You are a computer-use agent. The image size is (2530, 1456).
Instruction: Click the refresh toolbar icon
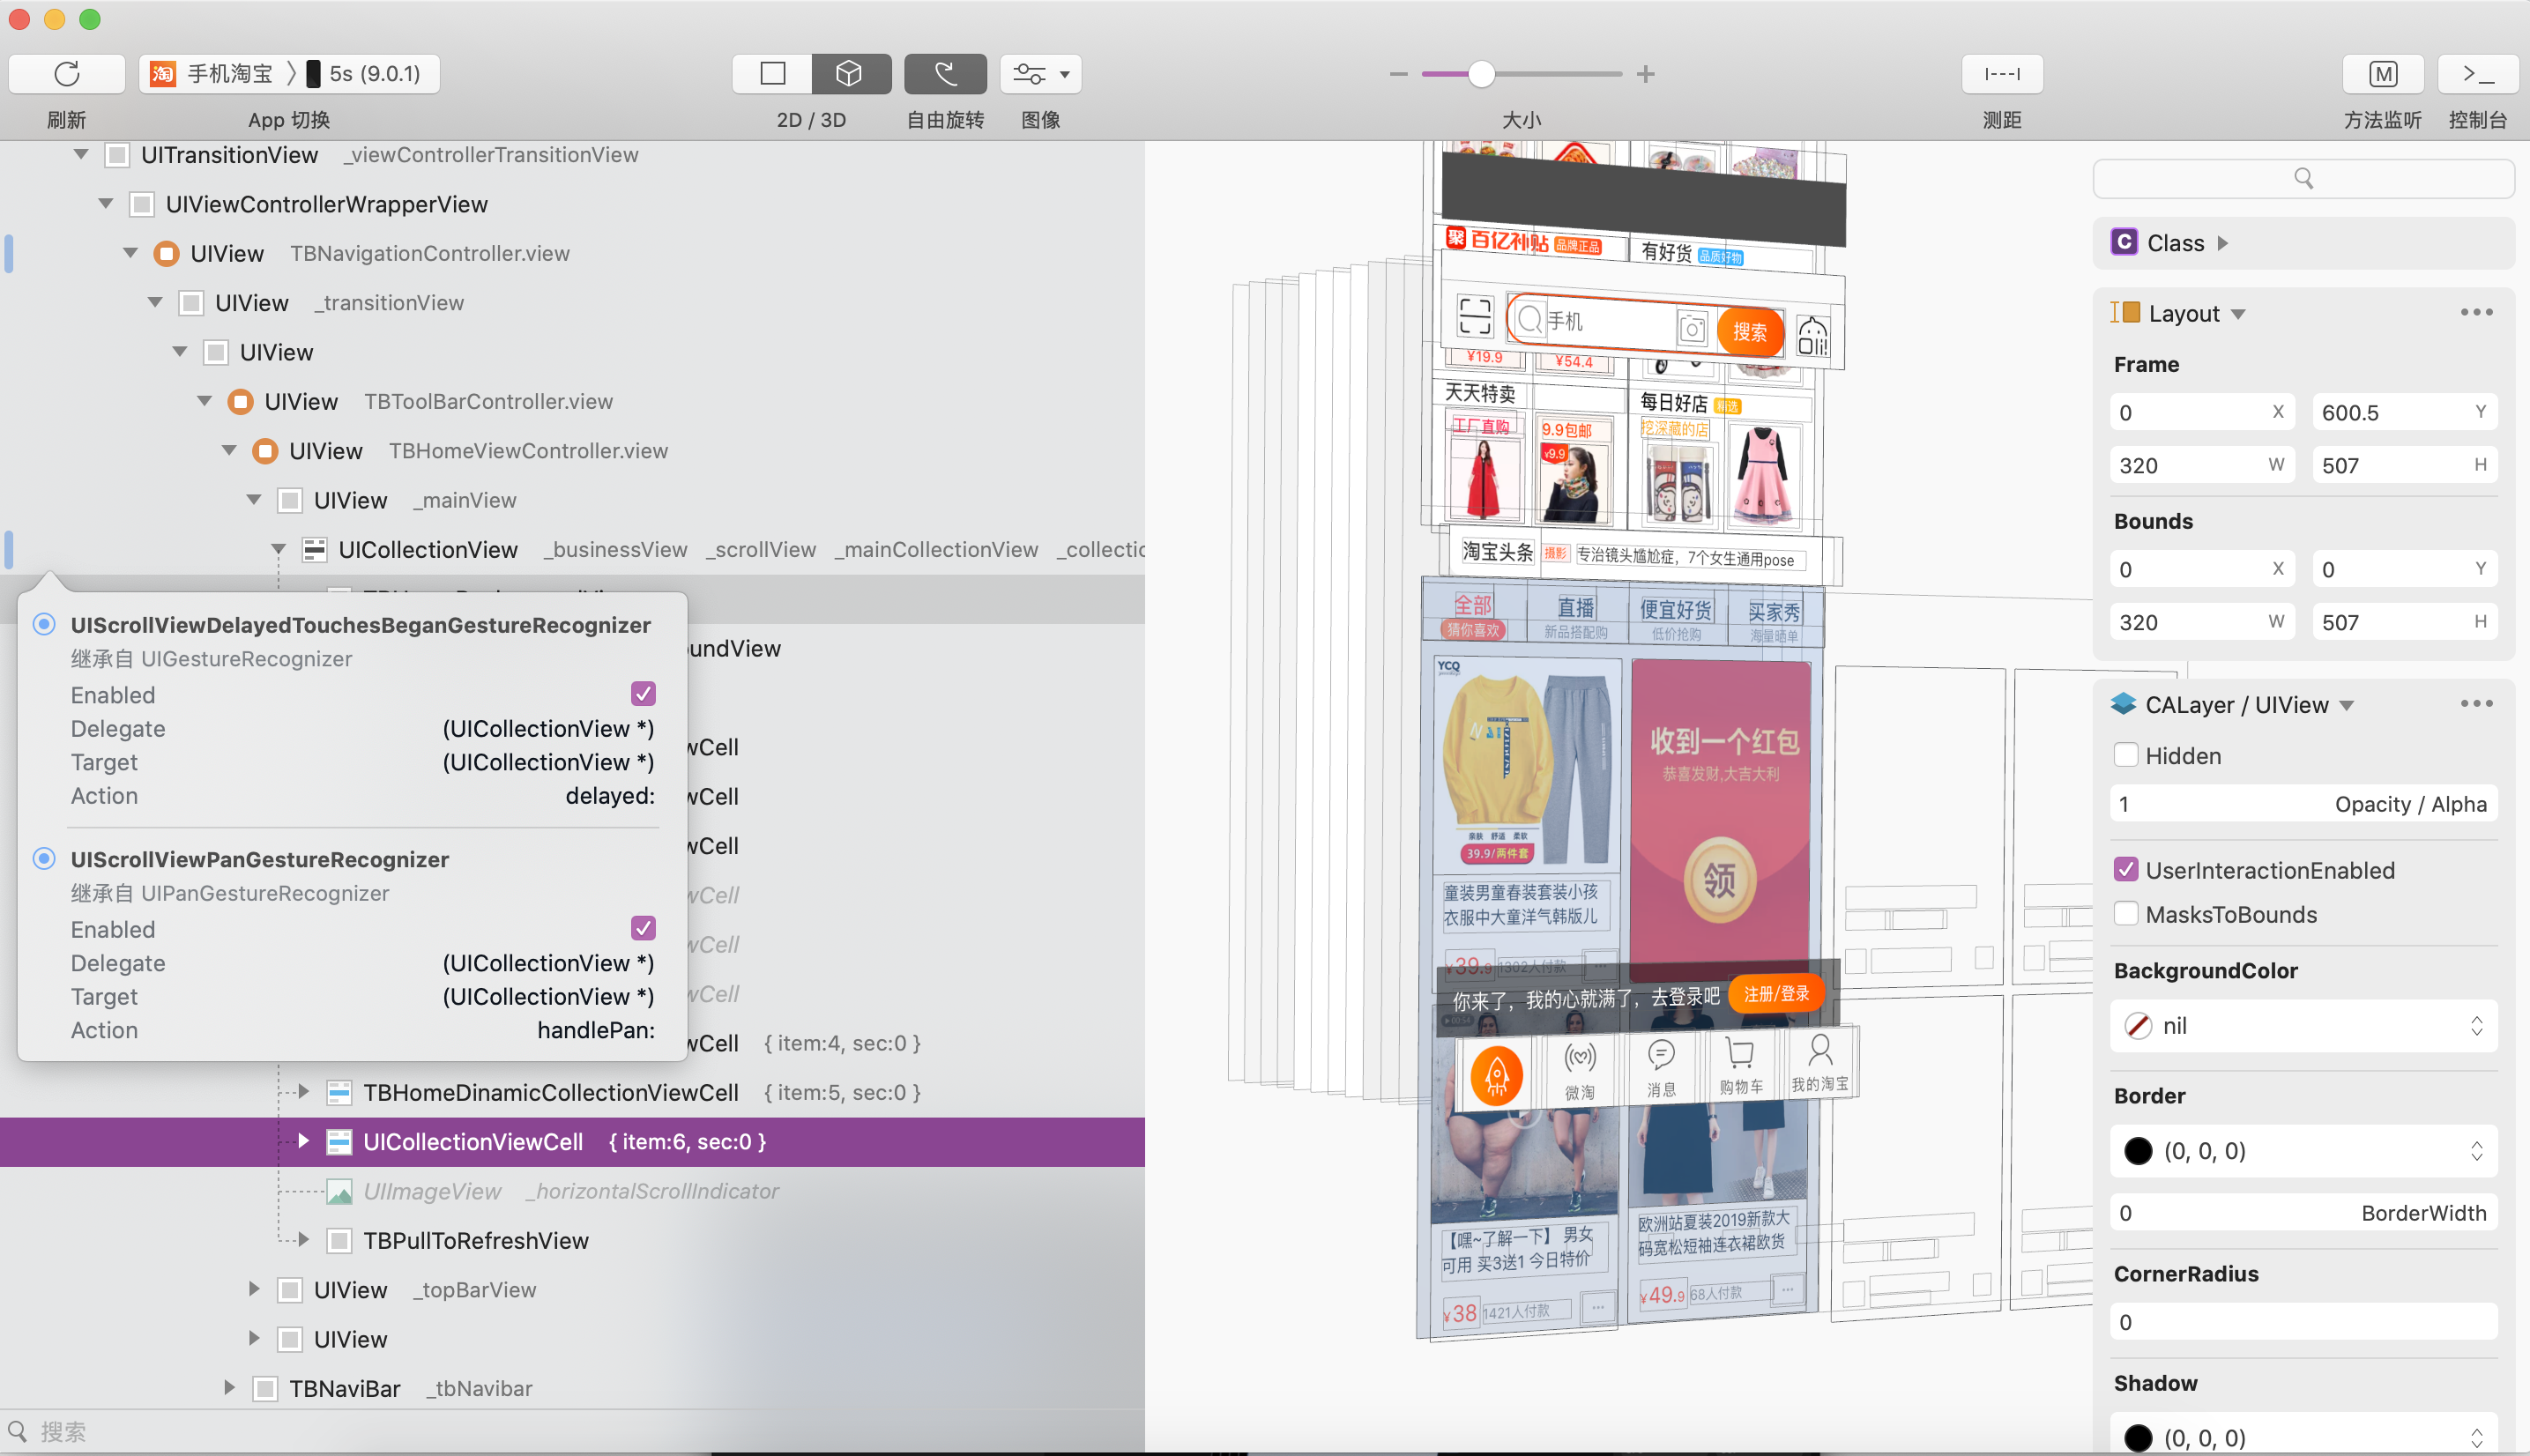click(x=66, y=73)
